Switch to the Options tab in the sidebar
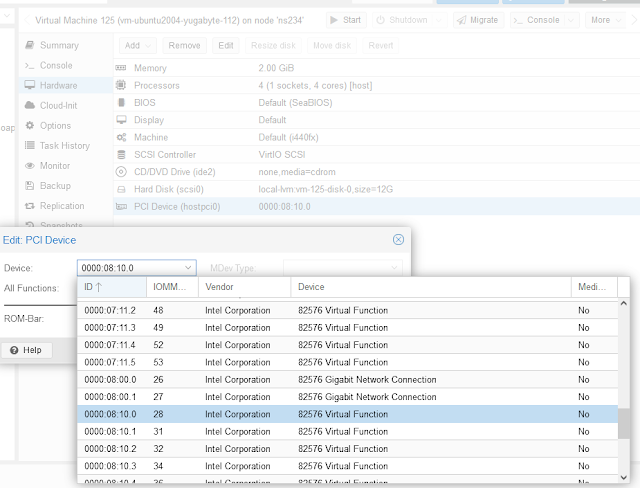640x488 pixels. click(x=55, y=125)
